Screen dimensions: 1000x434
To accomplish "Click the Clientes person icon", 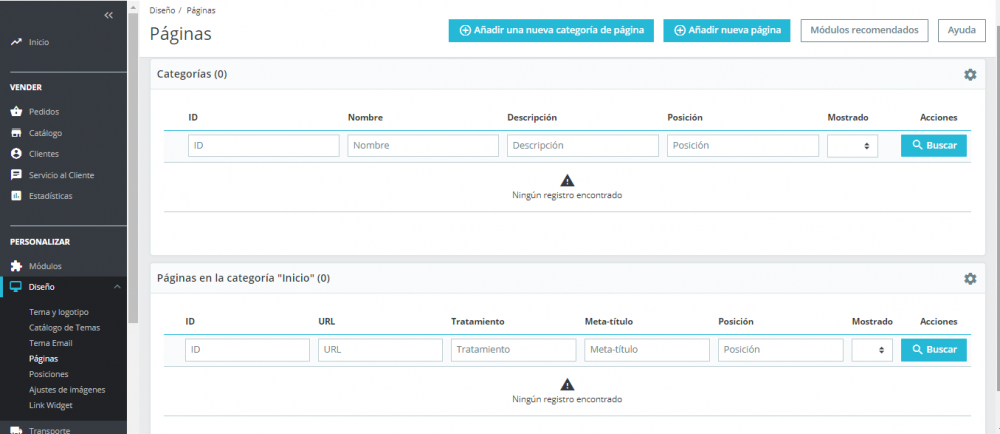I will [16, 154].
